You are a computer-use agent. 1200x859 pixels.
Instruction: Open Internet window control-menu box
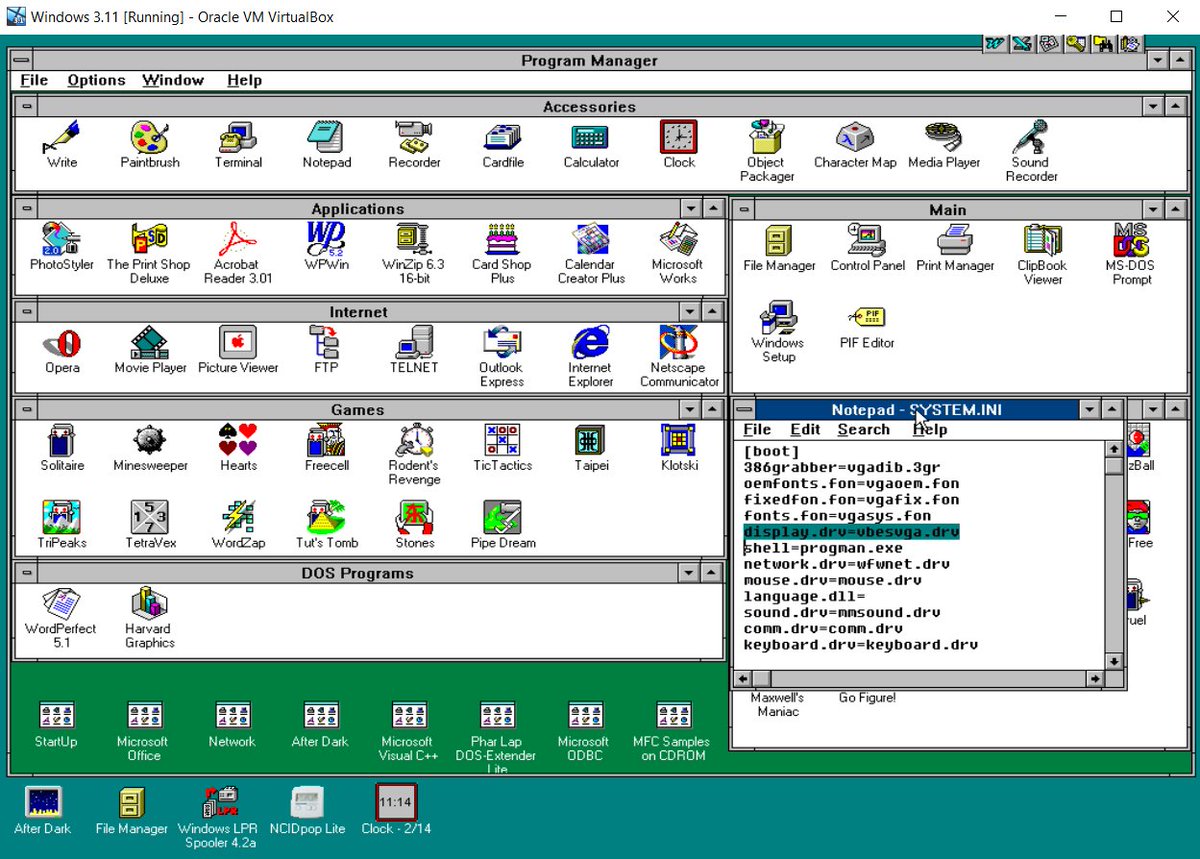[26, 312]
